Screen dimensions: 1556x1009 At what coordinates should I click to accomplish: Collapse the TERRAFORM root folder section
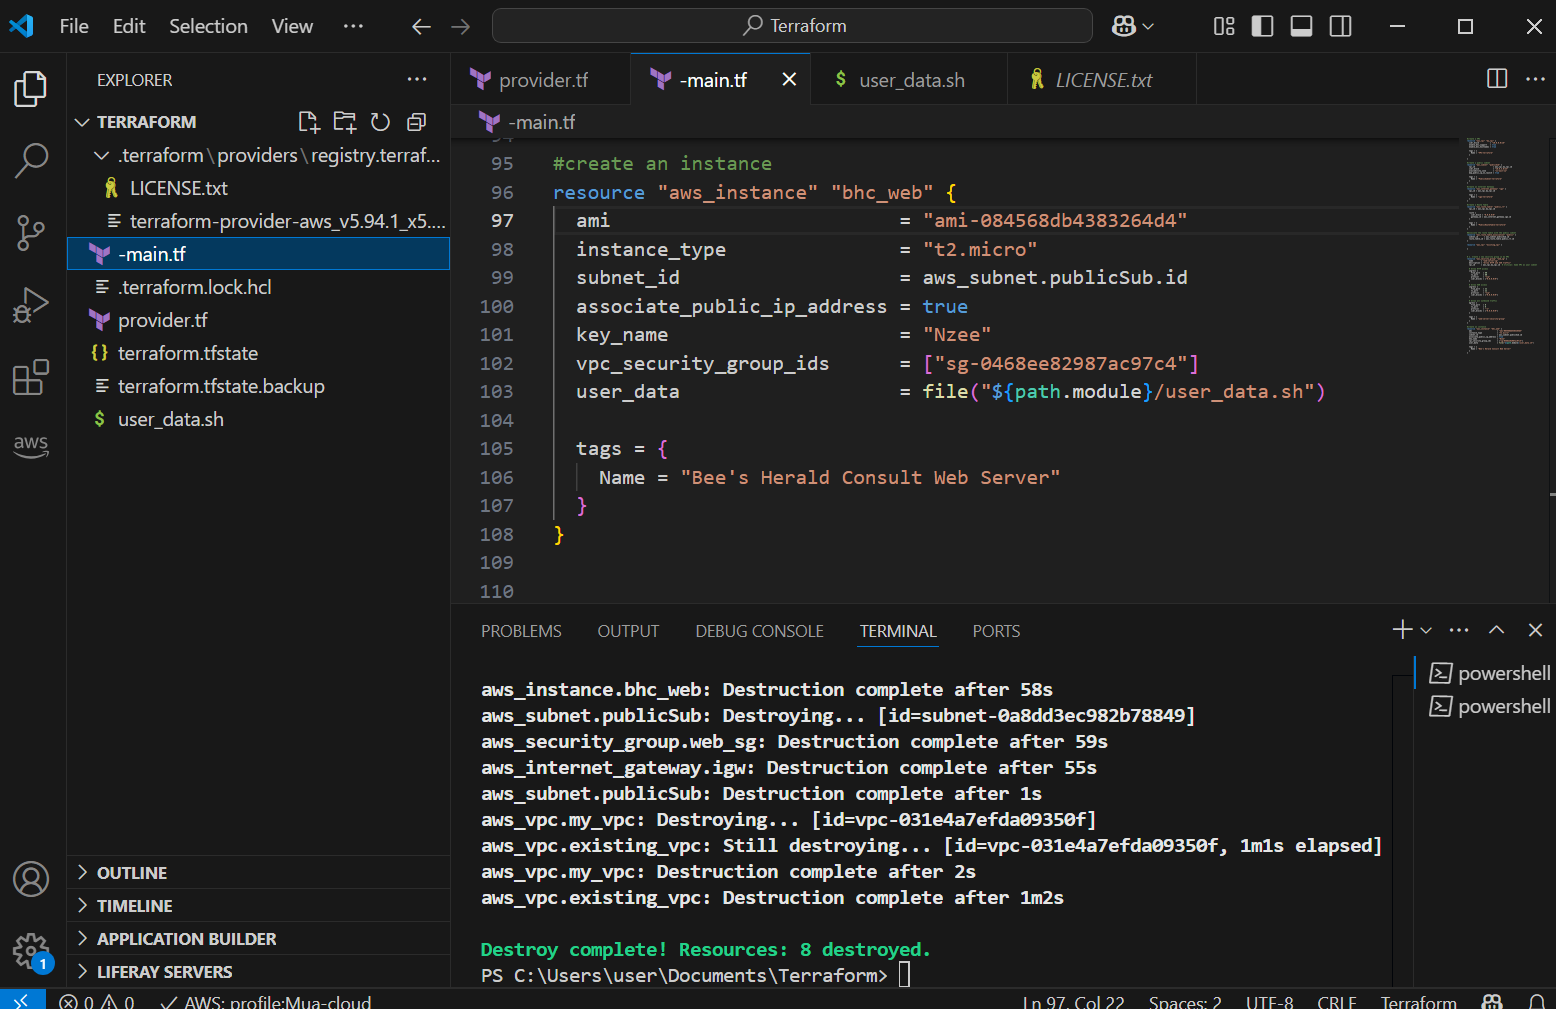click(82, 122)
